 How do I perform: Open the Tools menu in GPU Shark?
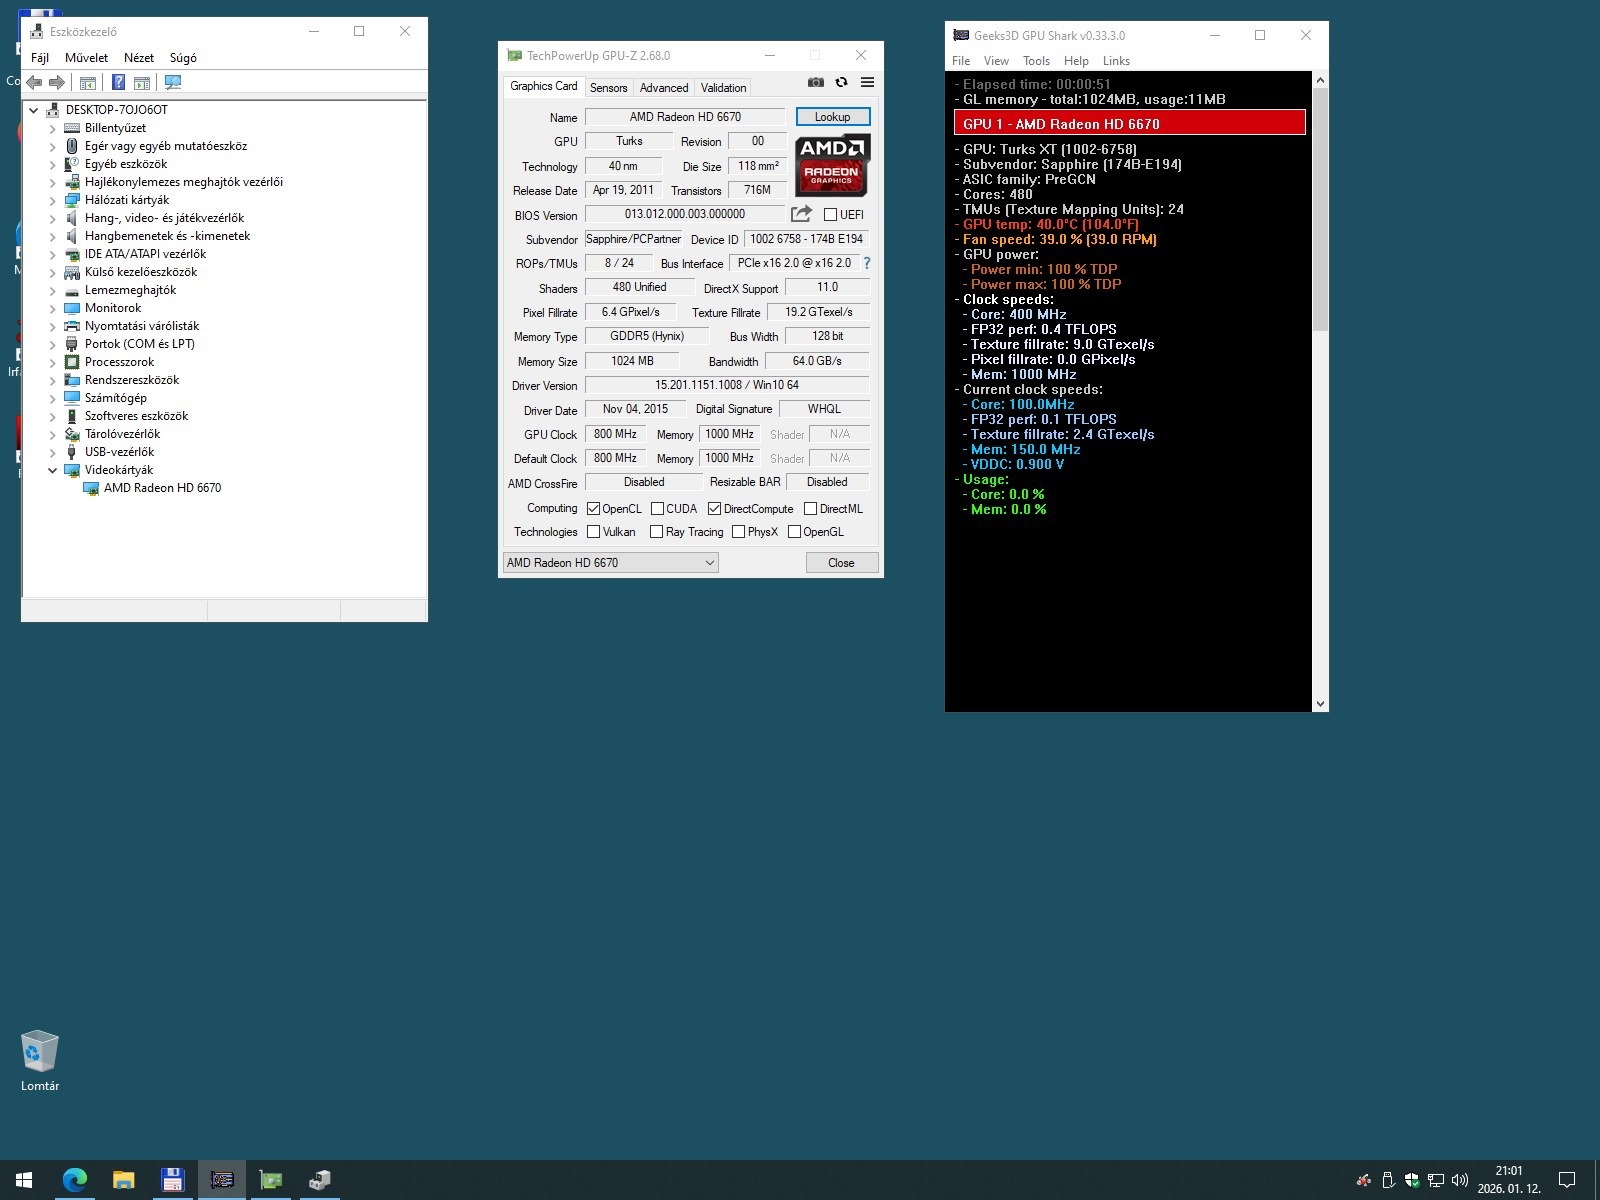click(x=1036, y=61)
